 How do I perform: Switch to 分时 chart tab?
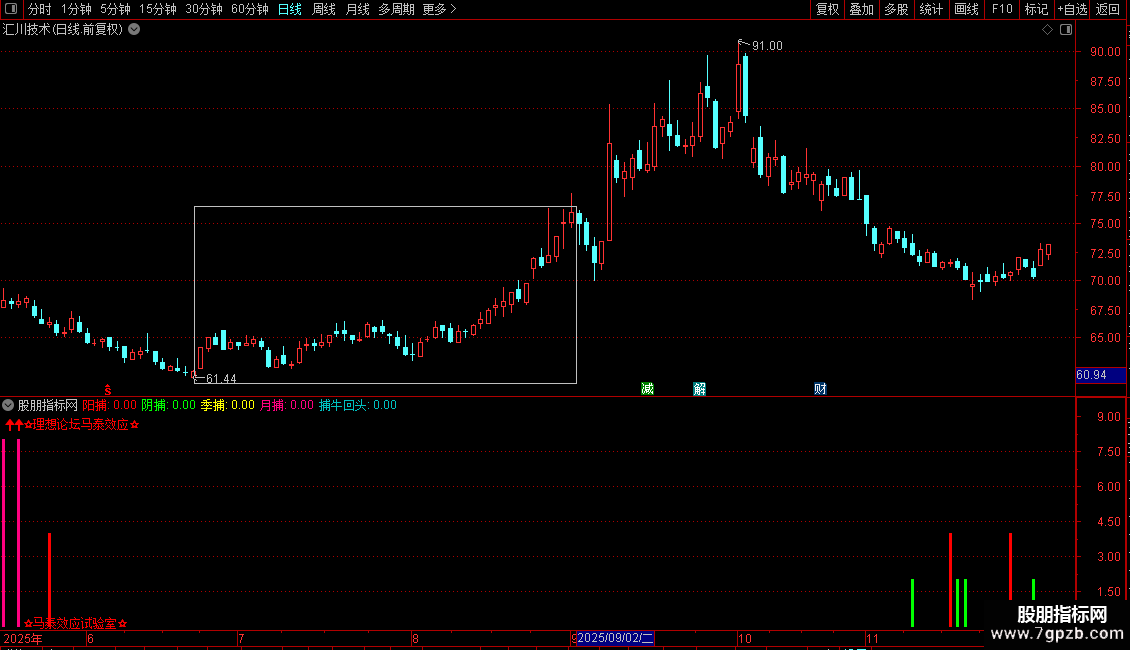(40, 9)
